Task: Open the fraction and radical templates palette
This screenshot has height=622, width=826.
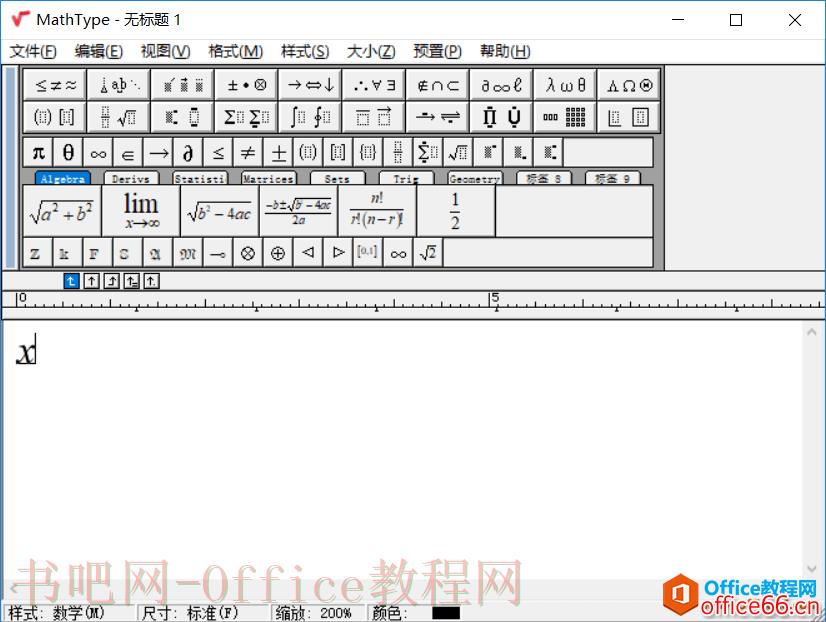Action: tap(119, 116)
